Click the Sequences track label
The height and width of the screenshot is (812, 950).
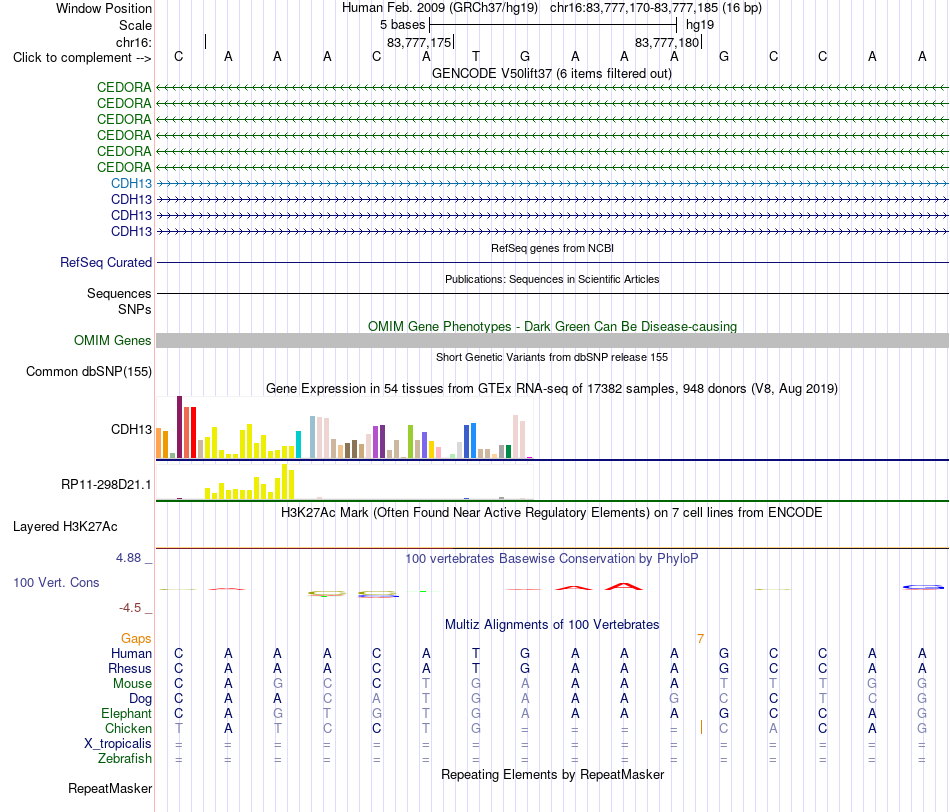(x=119, y=293)
